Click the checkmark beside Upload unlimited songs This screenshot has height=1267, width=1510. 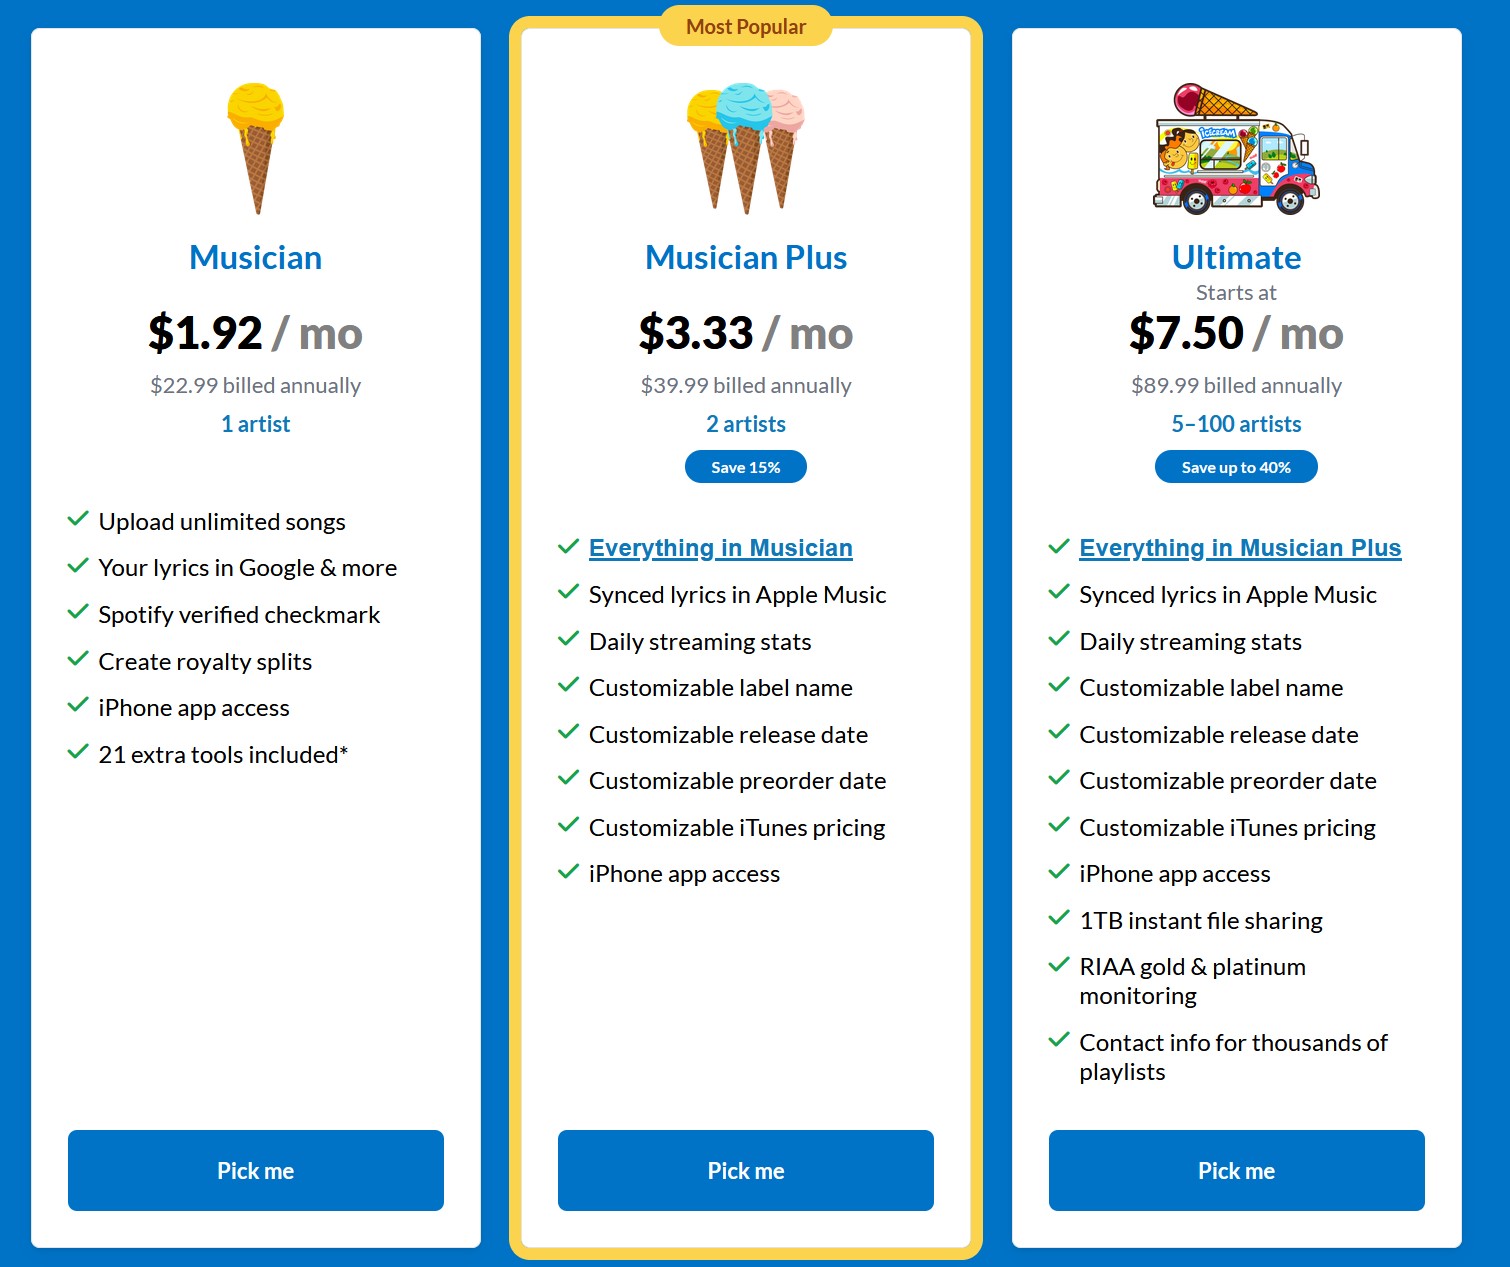[78, 519]
